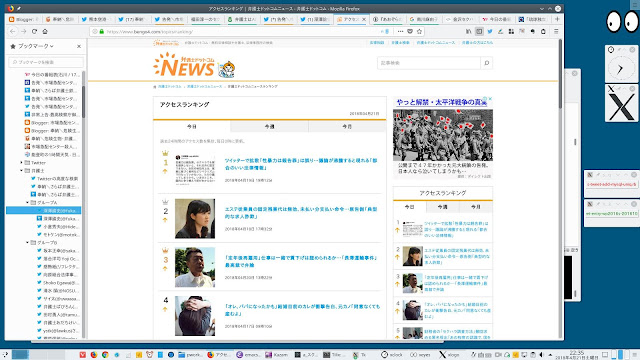
Task: Click the rank 2 article woman thumbnail
Action: click(x=195, y=218)
